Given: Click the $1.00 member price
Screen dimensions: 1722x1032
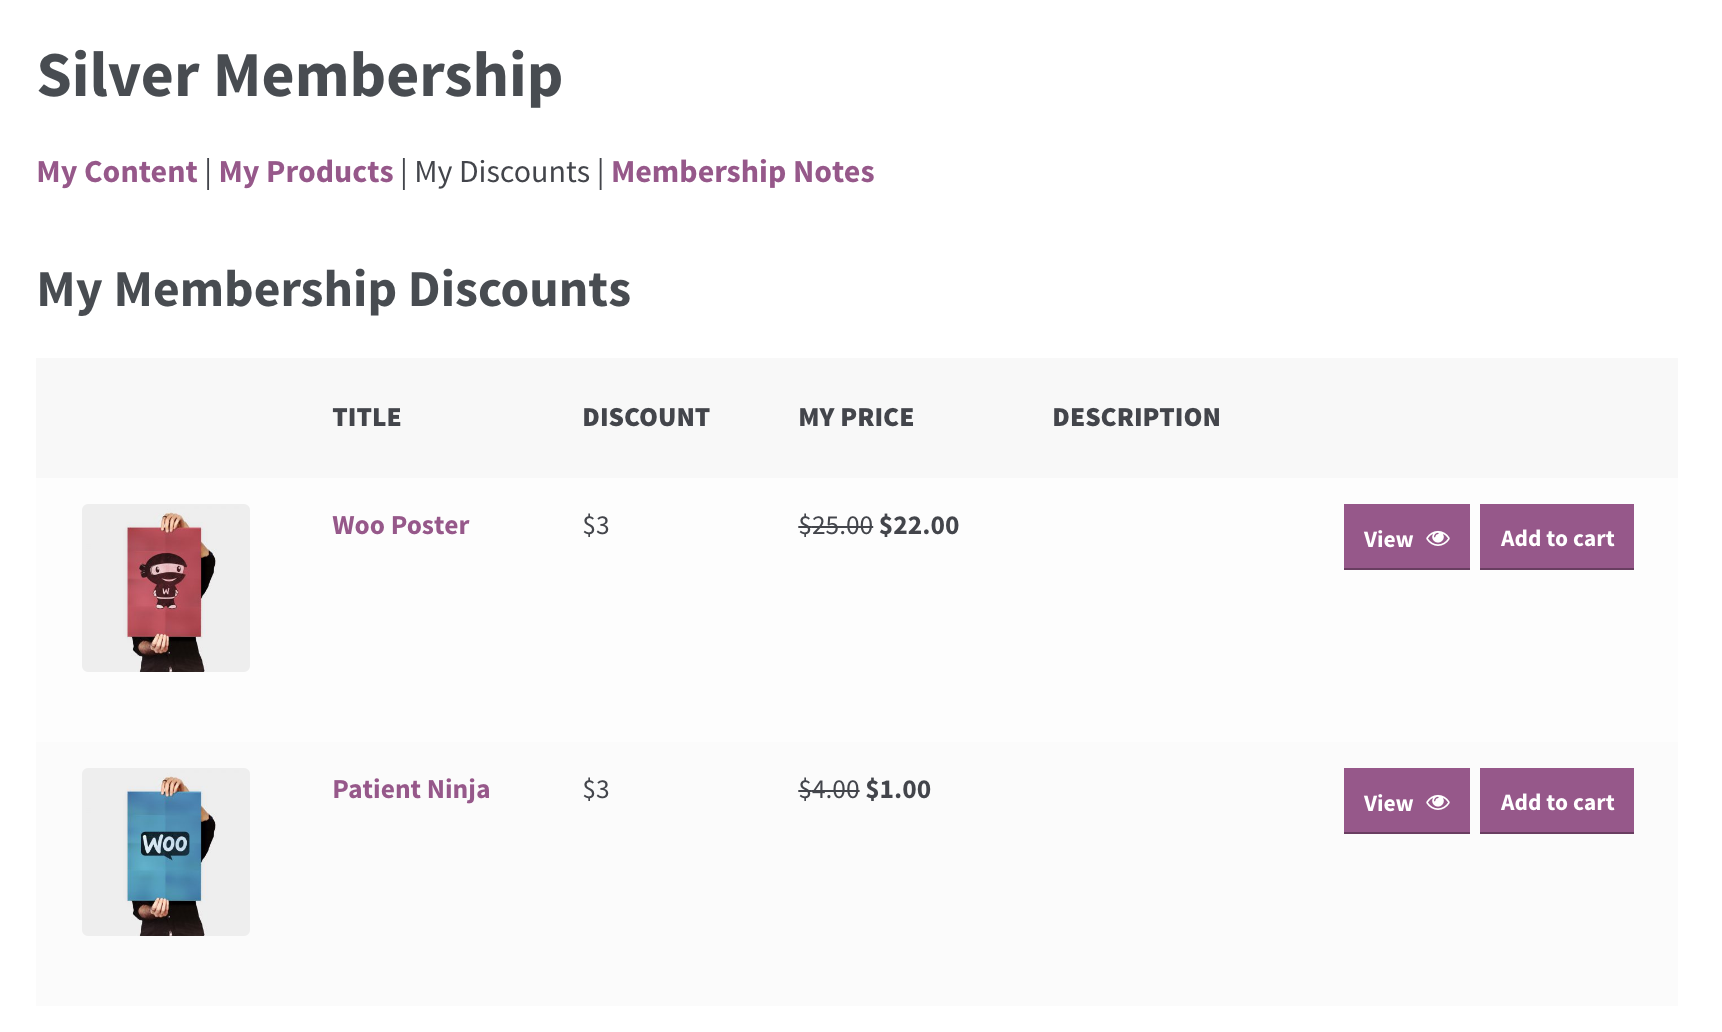Looking at the screenshot, I should [x=898, y=789].
